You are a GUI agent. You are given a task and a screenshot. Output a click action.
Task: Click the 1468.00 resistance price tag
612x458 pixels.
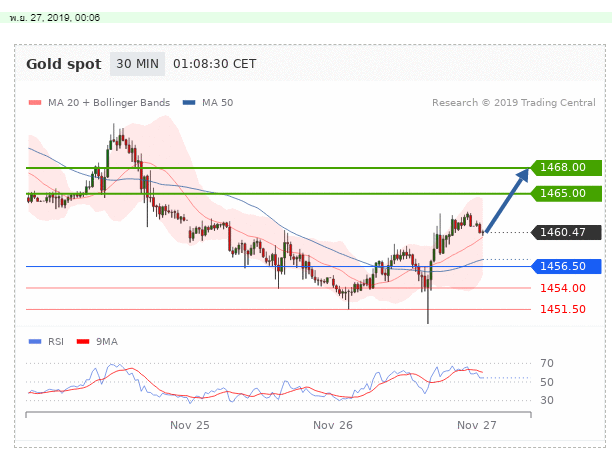[x=566, y=168]
